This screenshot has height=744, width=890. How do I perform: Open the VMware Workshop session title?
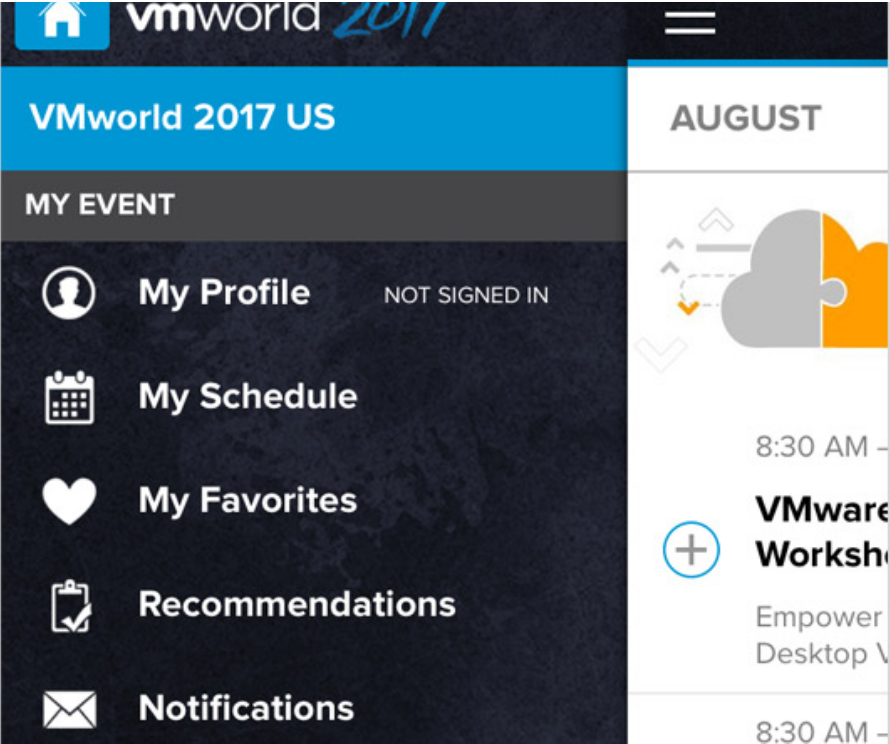(x=822, y=531)
